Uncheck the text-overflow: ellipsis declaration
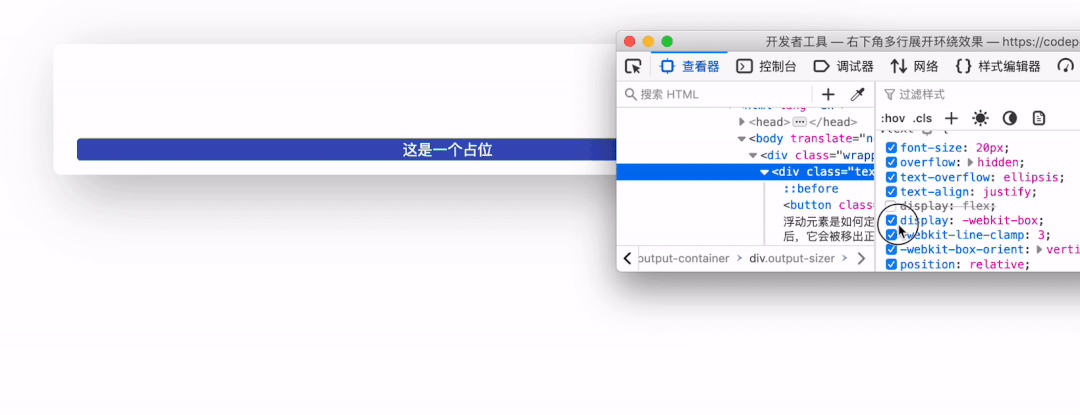 tap(891, 177)
